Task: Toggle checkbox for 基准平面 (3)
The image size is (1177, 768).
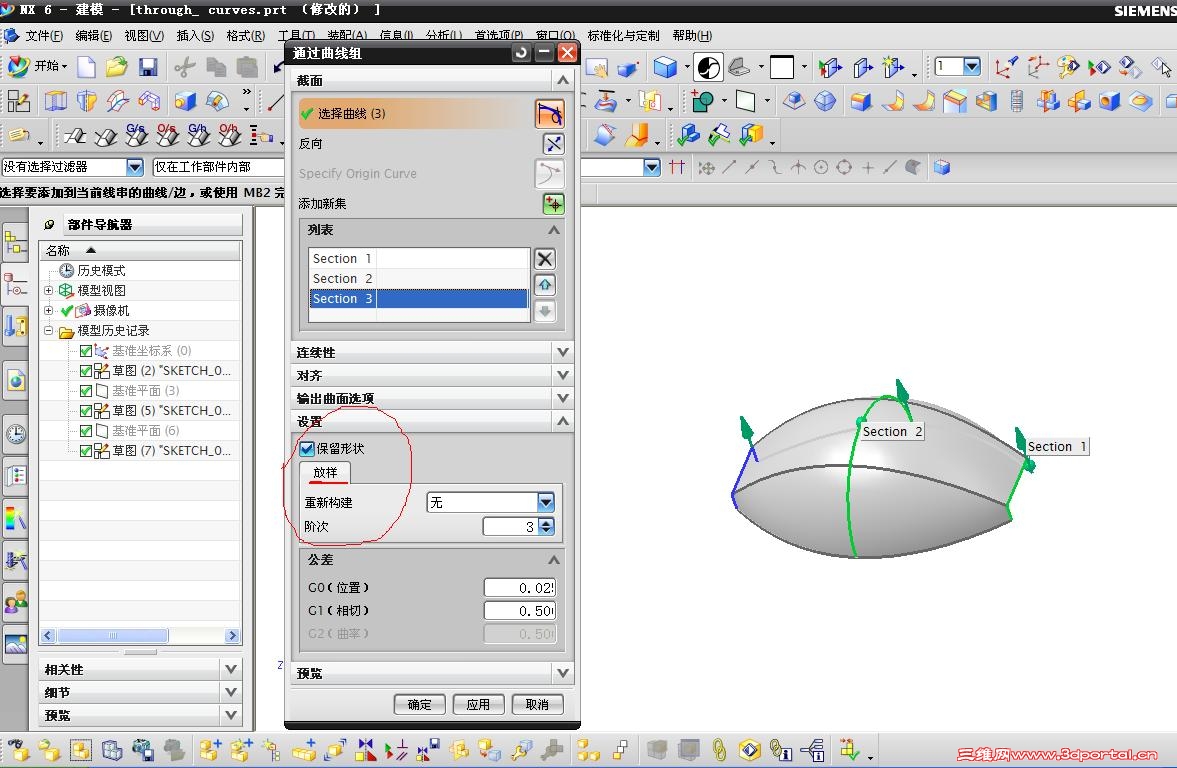Action: coord(86,391)
